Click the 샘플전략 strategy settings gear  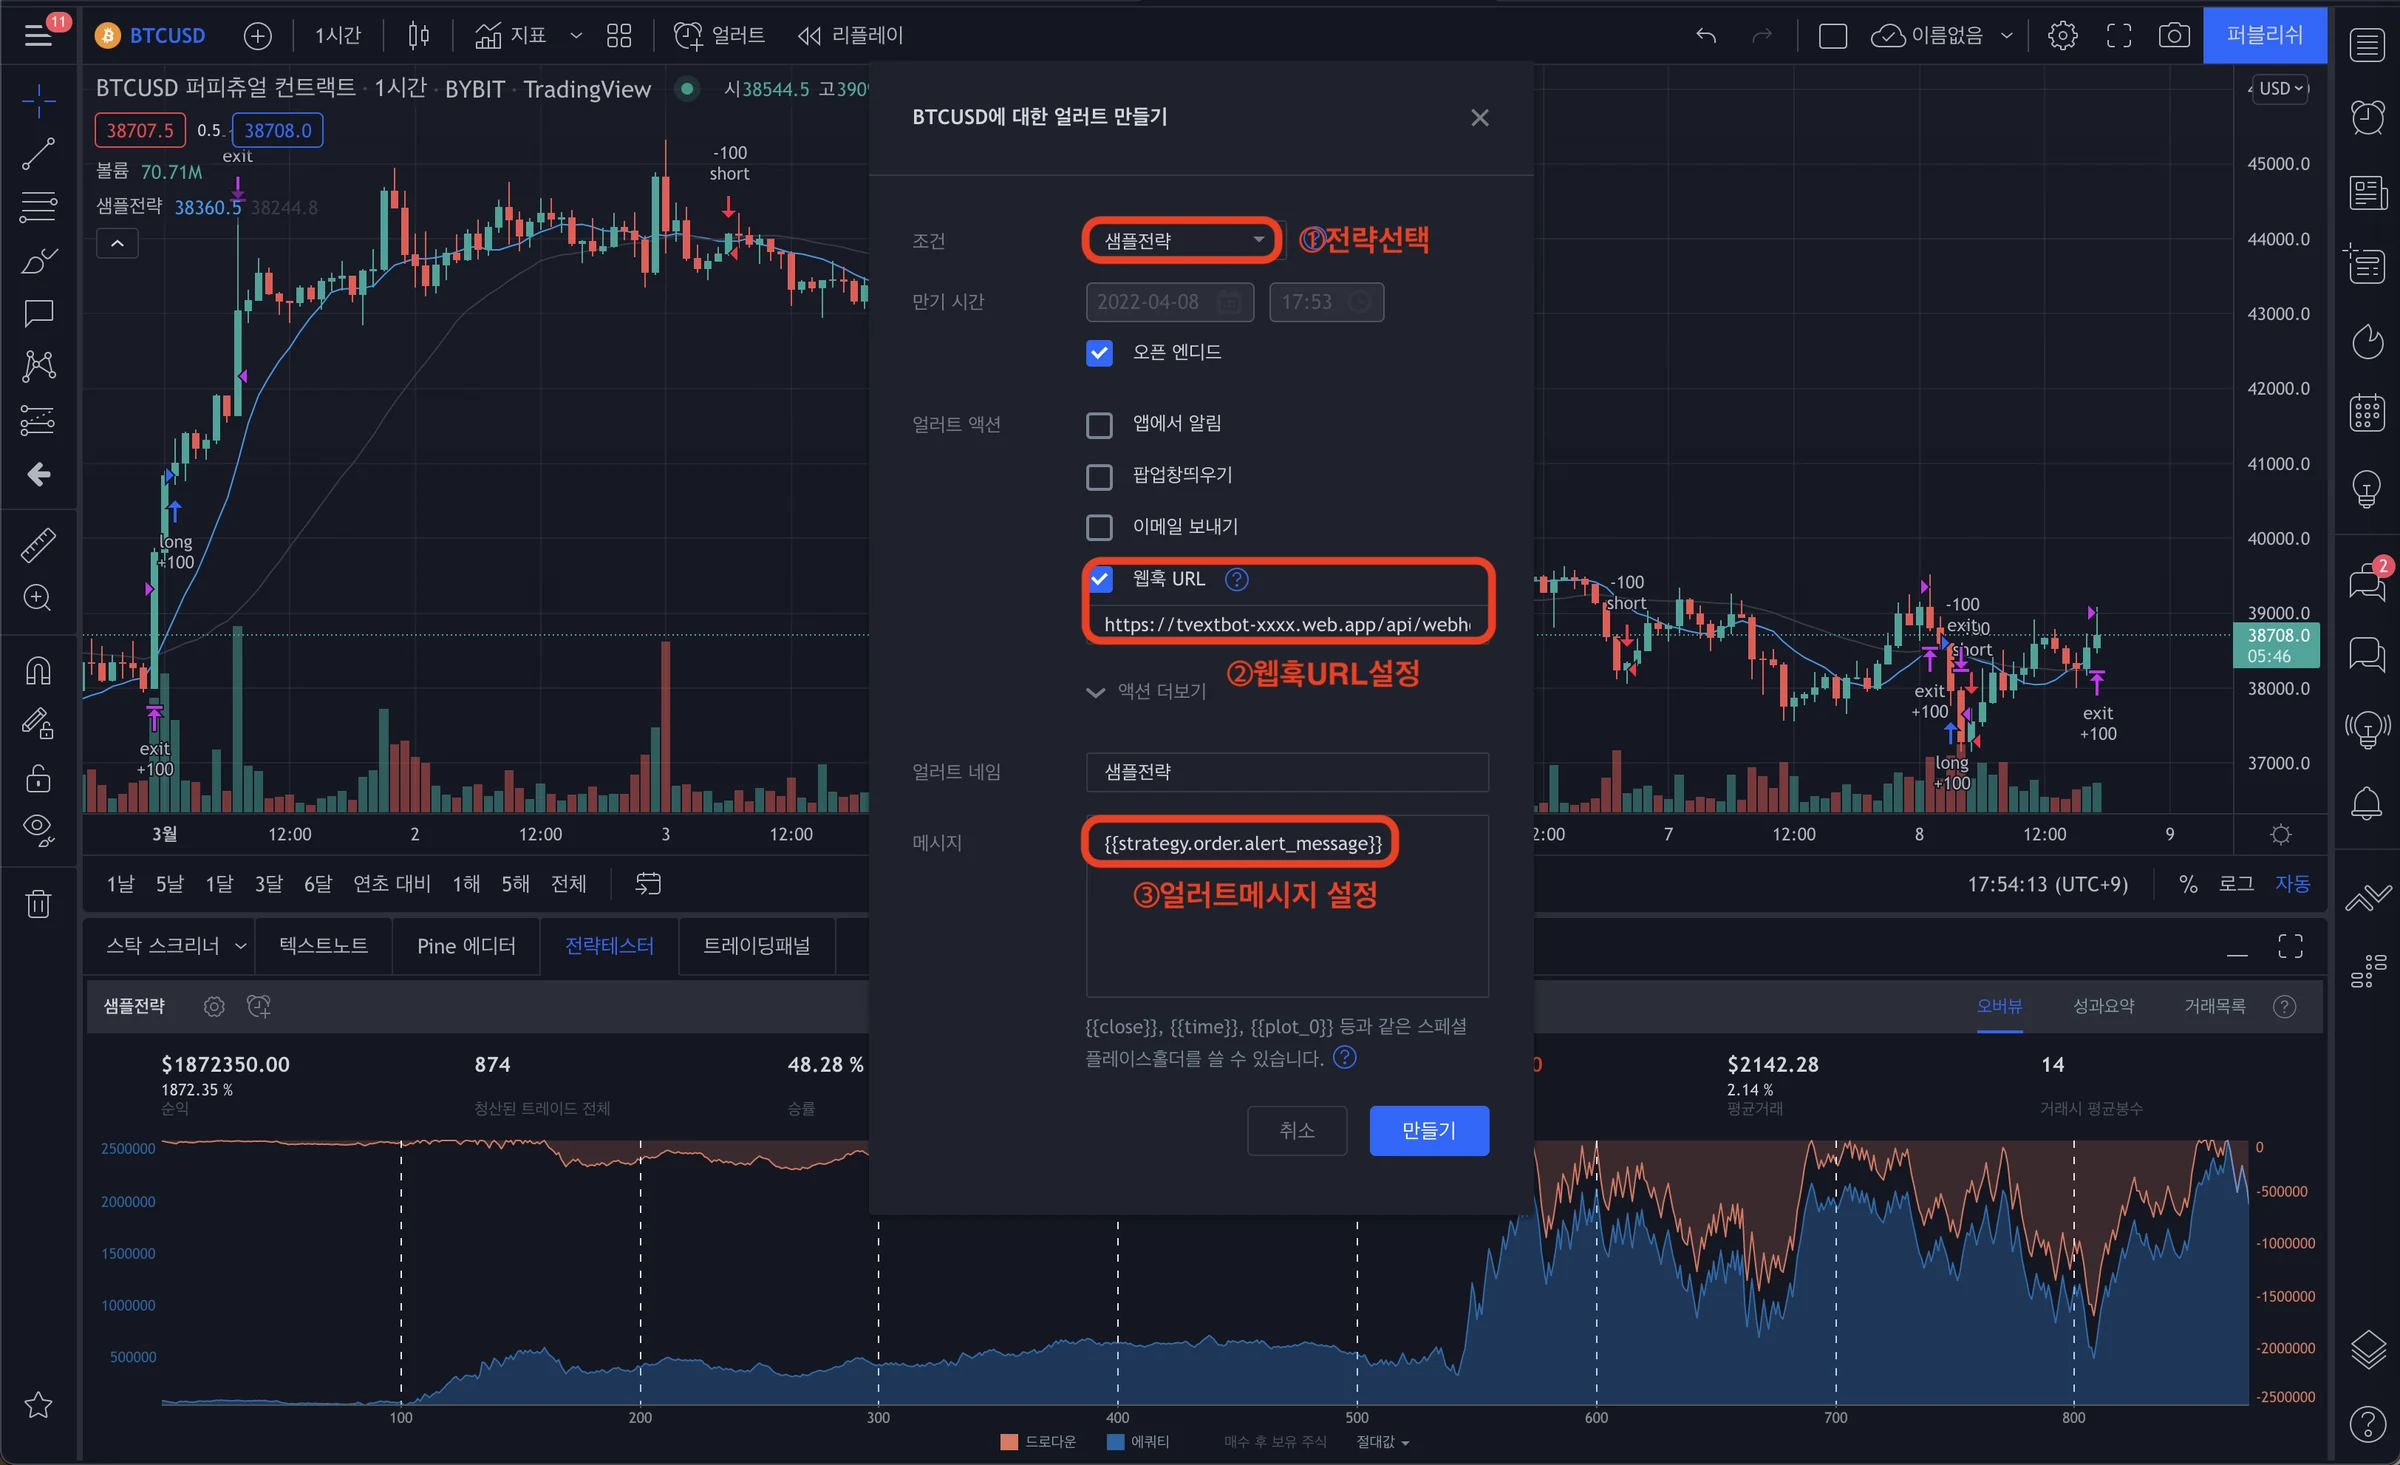(x=214, y=1006)
